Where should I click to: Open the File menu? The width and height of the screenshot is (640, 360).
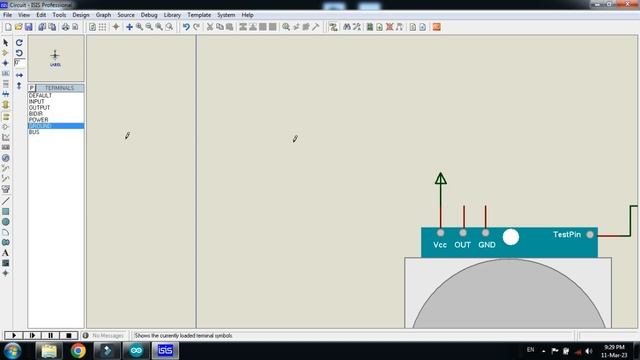(7, 15)
